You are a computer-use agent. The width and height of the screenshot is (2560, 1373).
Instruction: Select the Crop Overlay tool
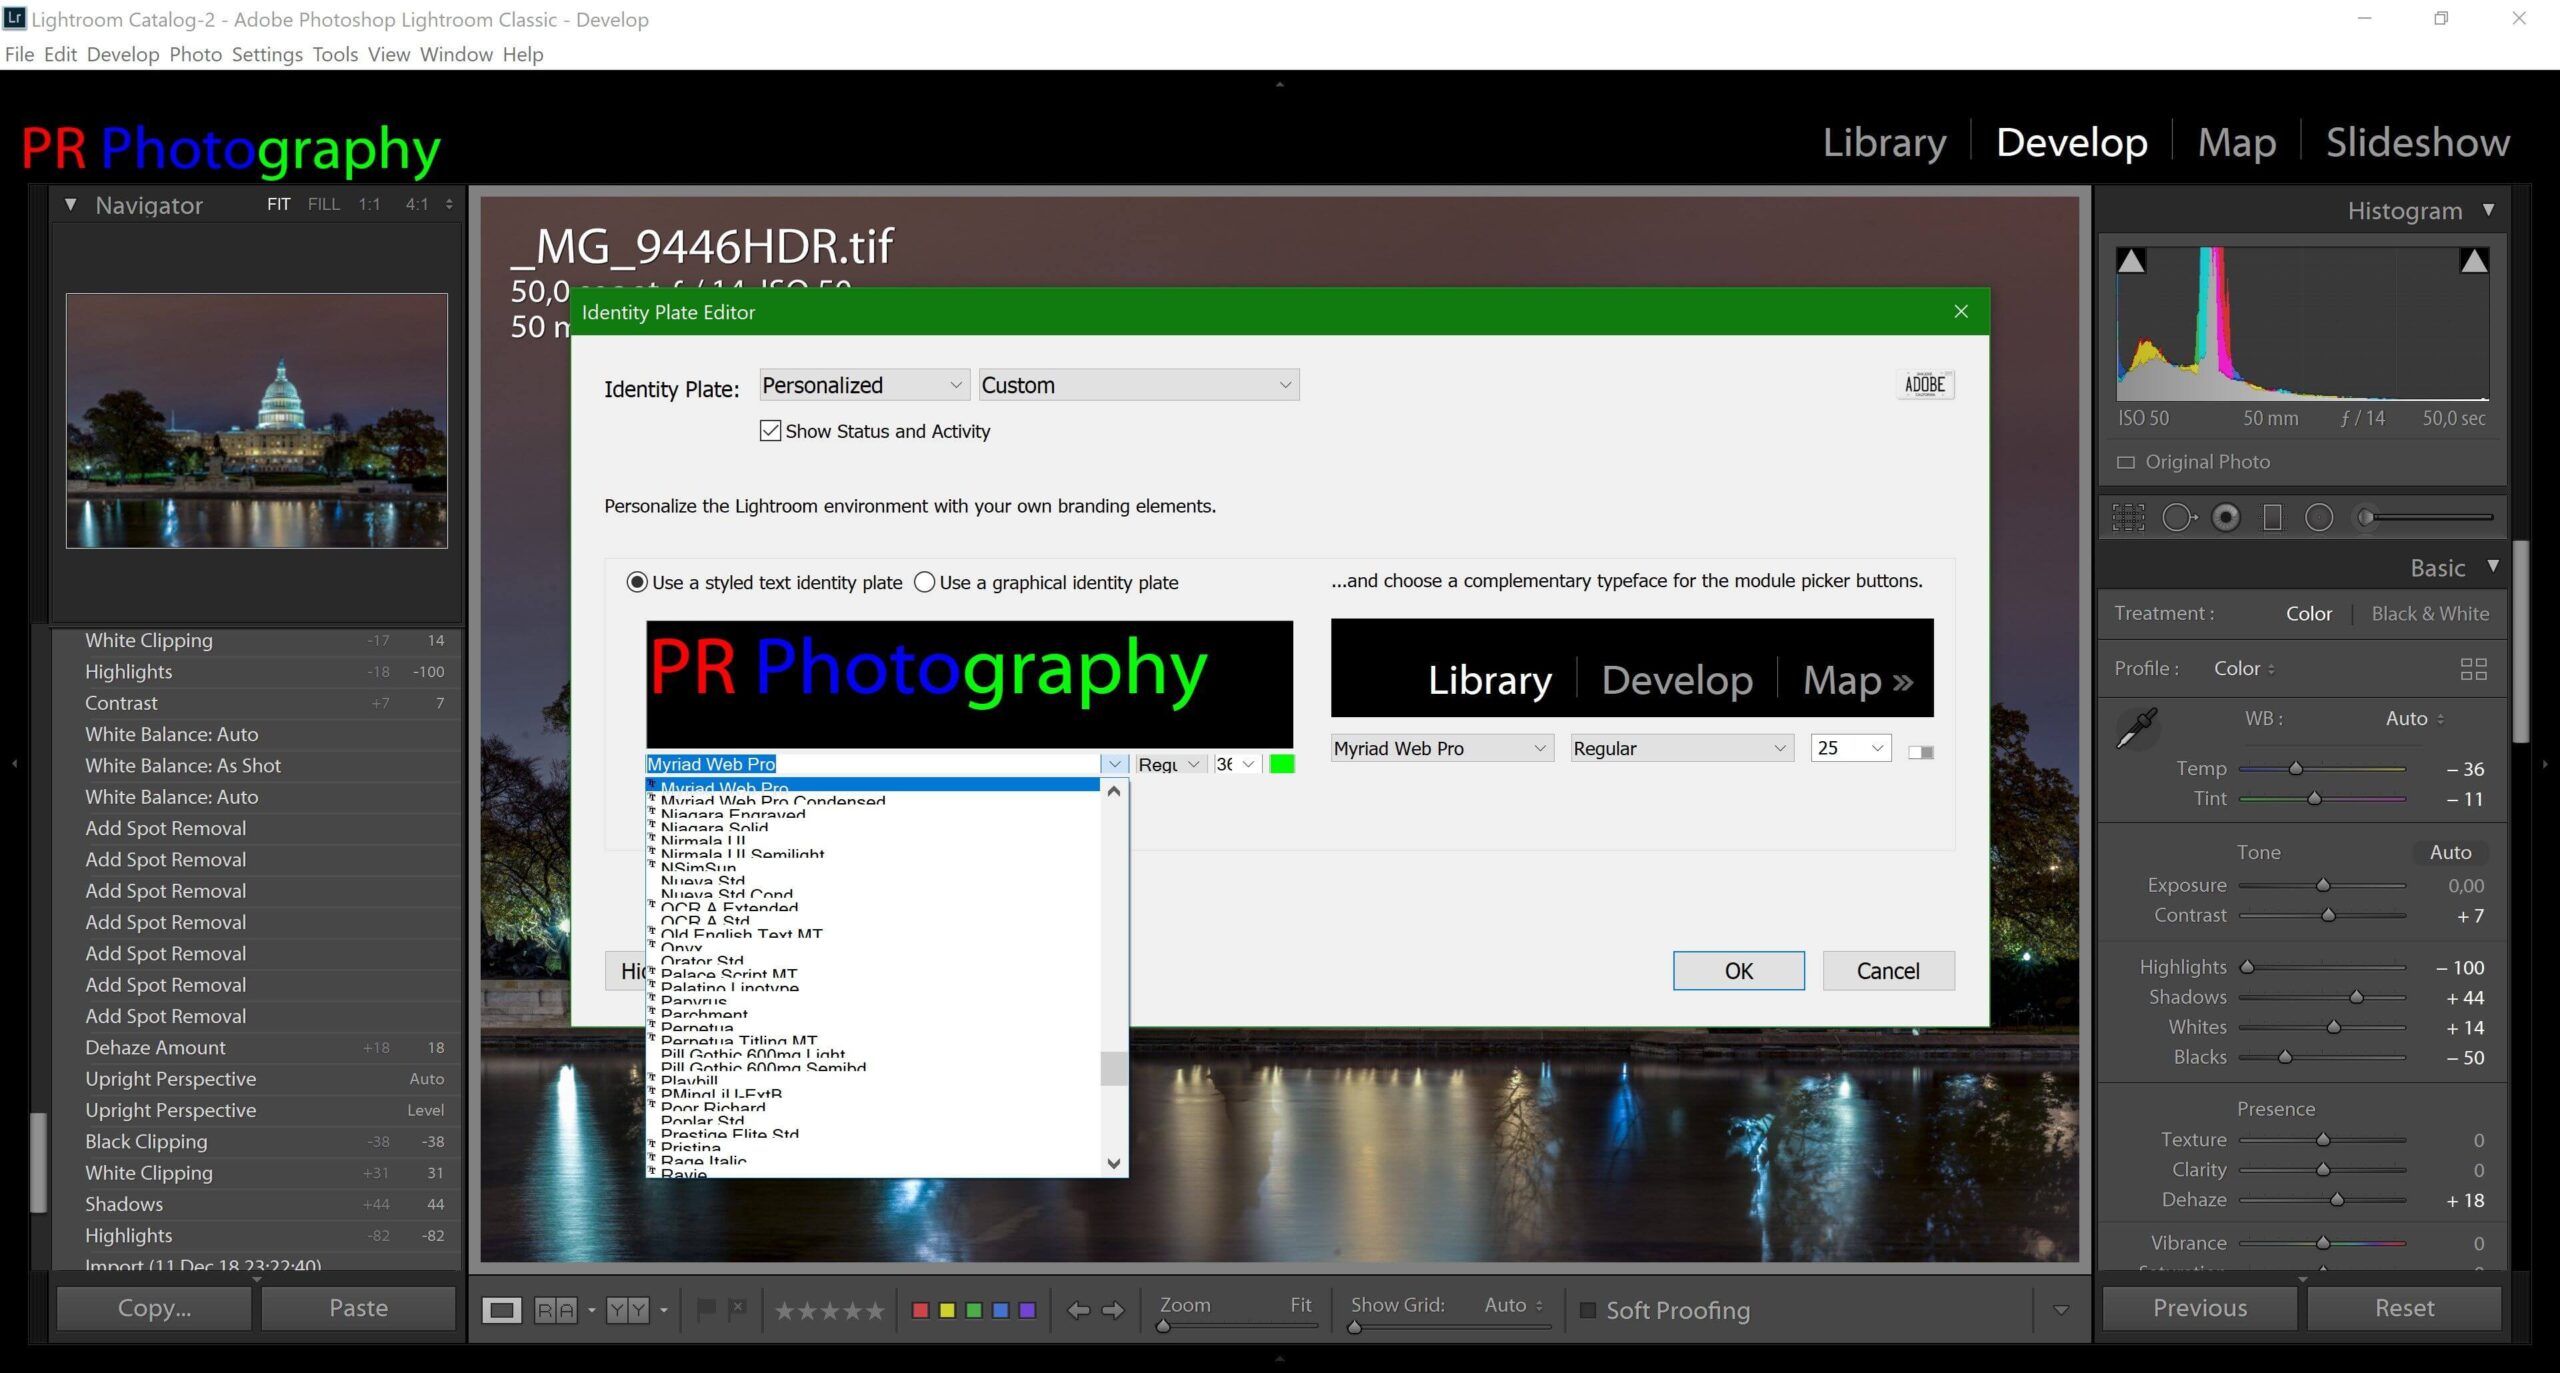tap(2128, 517)
